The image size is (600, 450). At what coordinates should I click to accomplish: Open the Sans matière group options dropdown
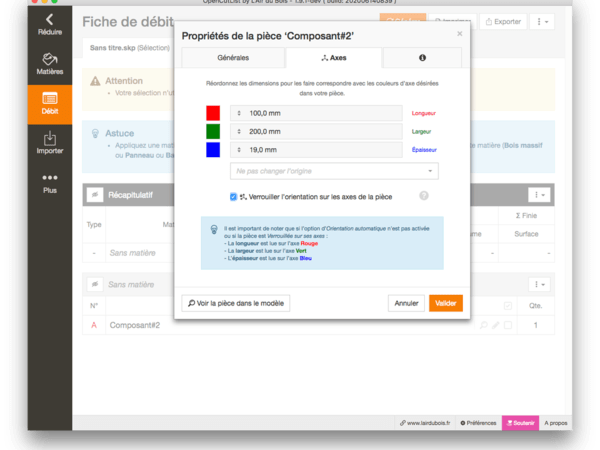[x=541, y=284]
